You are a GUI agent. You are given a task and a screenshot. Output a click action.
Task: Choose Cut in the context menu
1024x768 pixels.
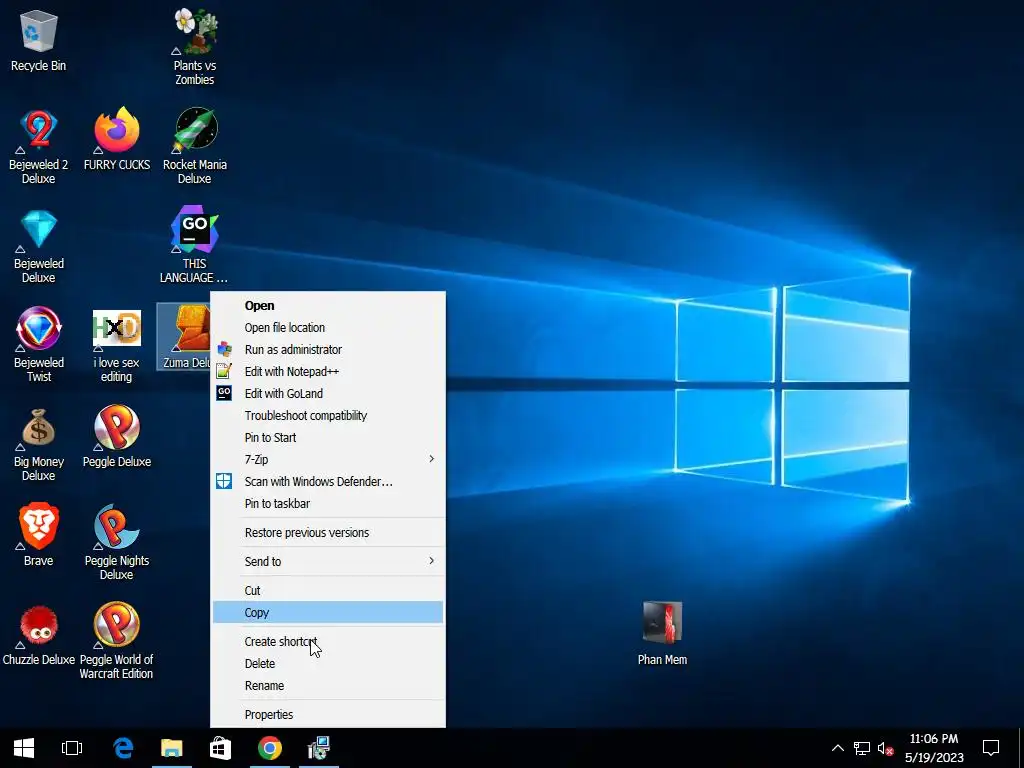[328, 590]
